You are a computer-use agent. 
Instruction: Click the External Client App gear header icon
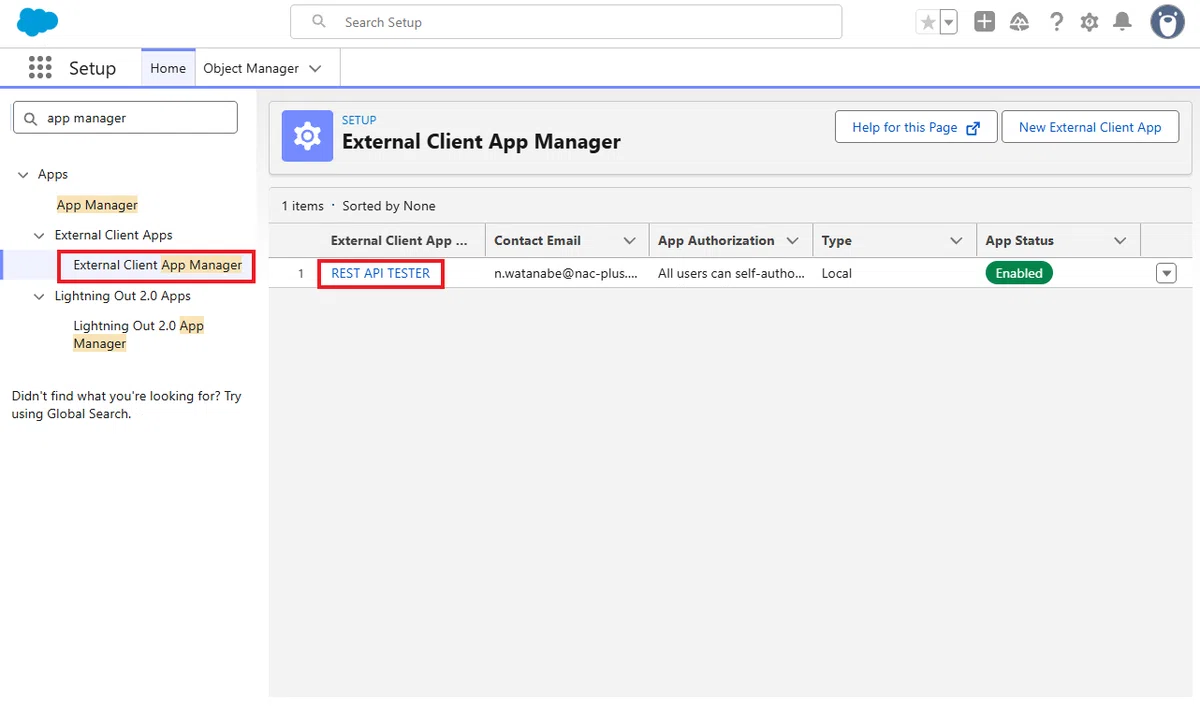307,135
